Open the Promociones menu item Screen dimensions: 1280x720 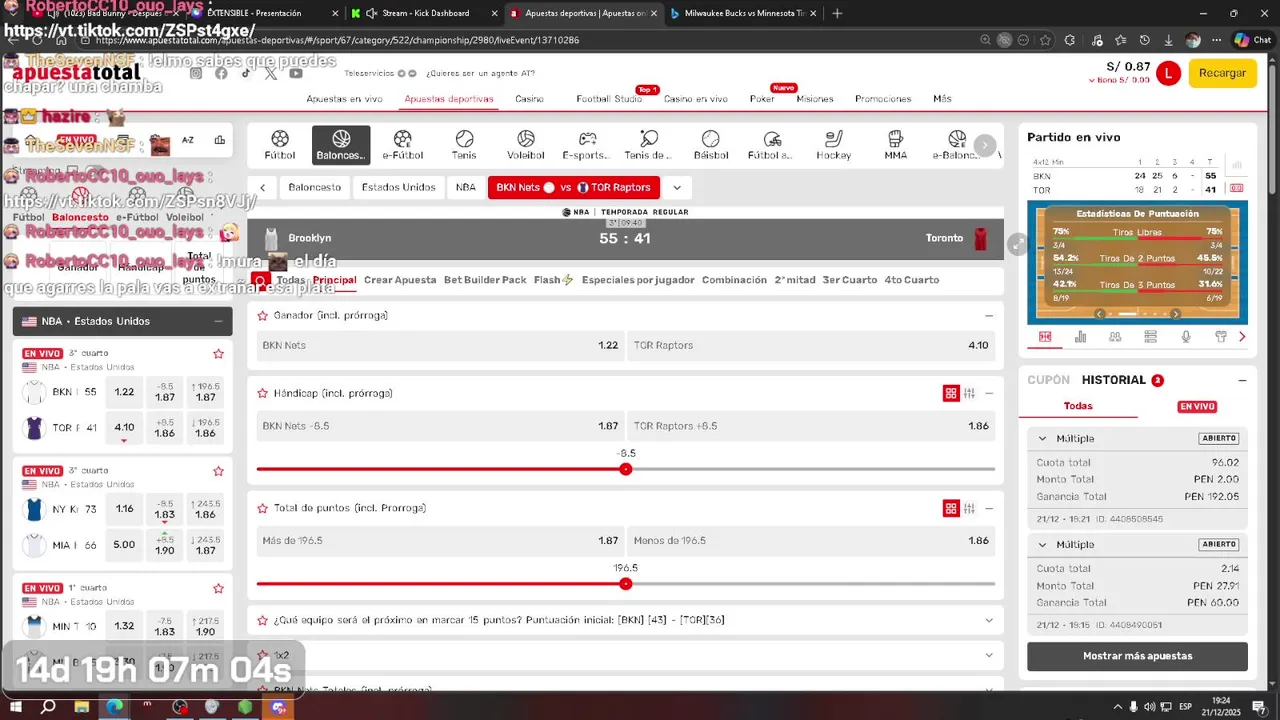coord(883,99)
